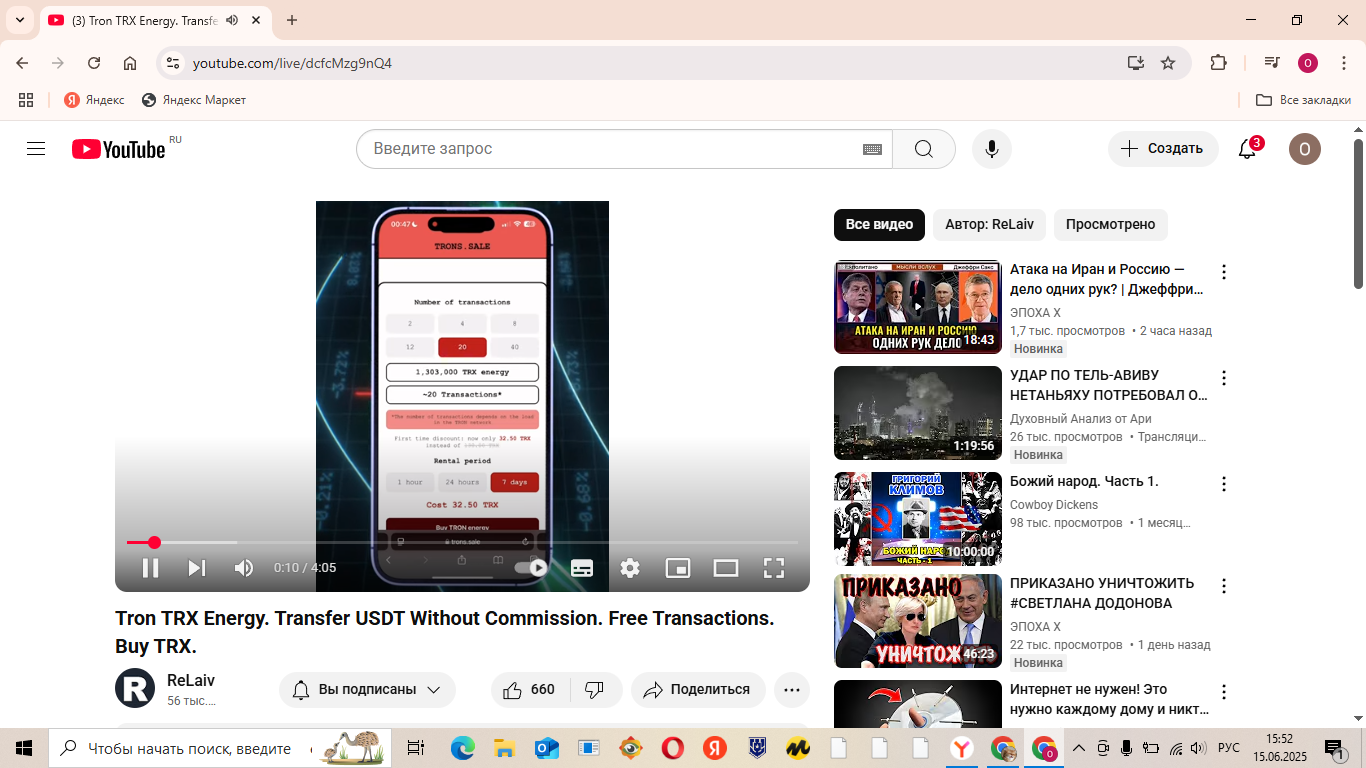Viewport: 1366px width, 768px height.
Task: Open the Интернет не нужен video title
Action: click(x=1109, y=699)
